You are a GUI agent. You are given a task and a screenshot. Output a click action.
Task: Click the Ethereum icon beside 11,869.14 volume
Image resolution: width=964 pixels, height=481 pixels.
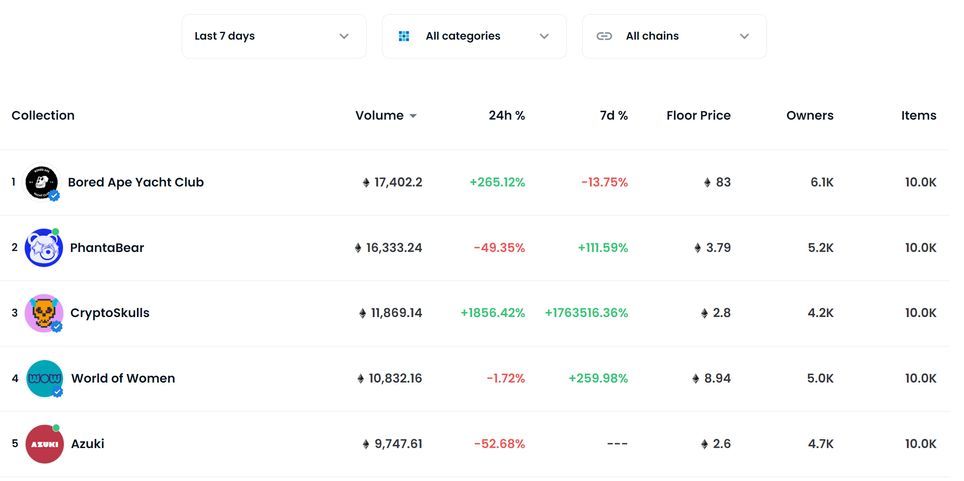(x=363, y=313)
